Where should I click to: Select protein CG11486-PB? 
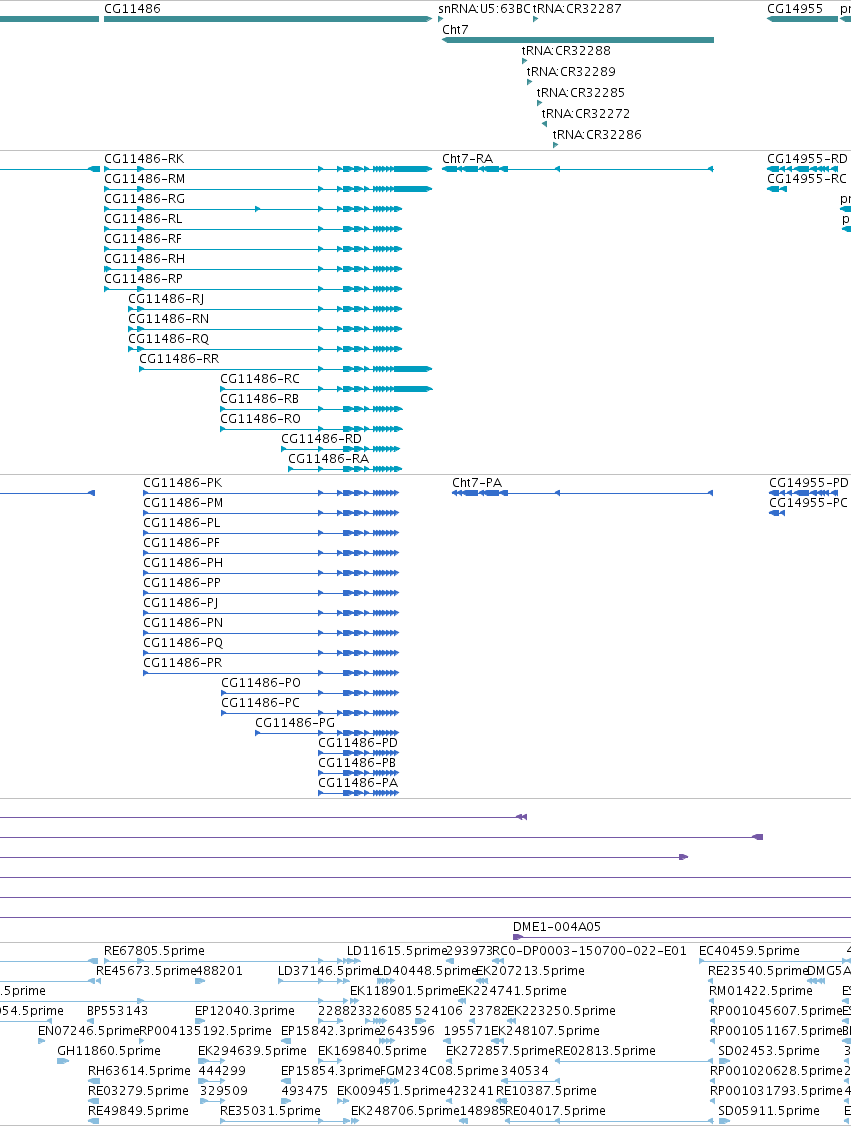coord(357,763)
